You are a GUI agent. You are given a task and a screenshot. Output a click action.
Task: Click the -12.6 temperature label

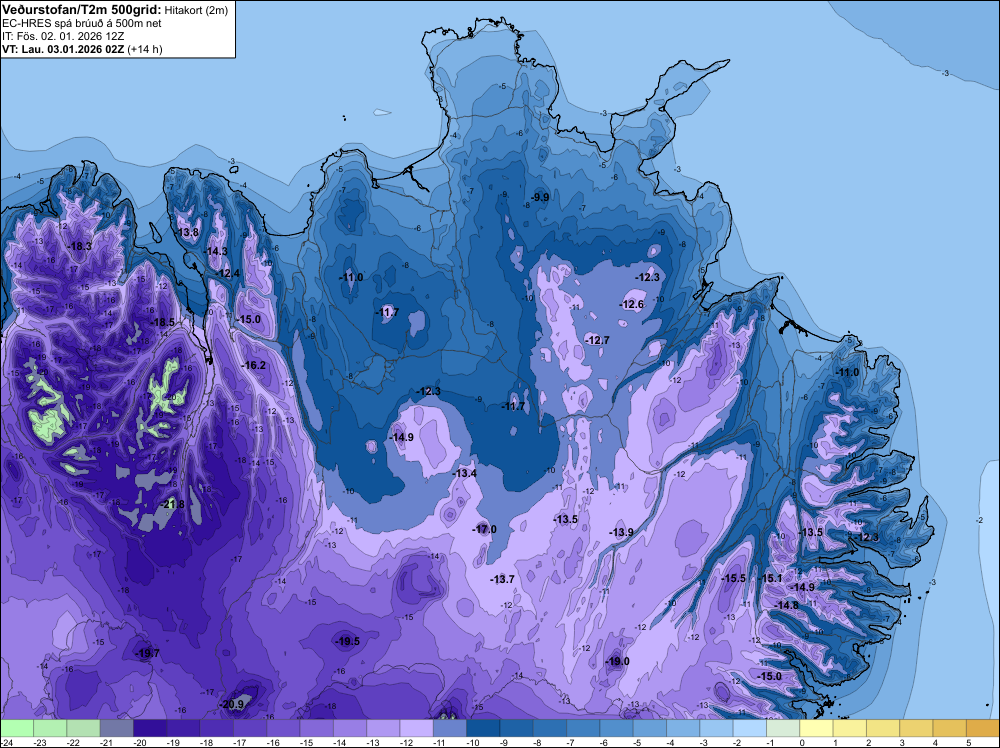[x=631, y=305]
